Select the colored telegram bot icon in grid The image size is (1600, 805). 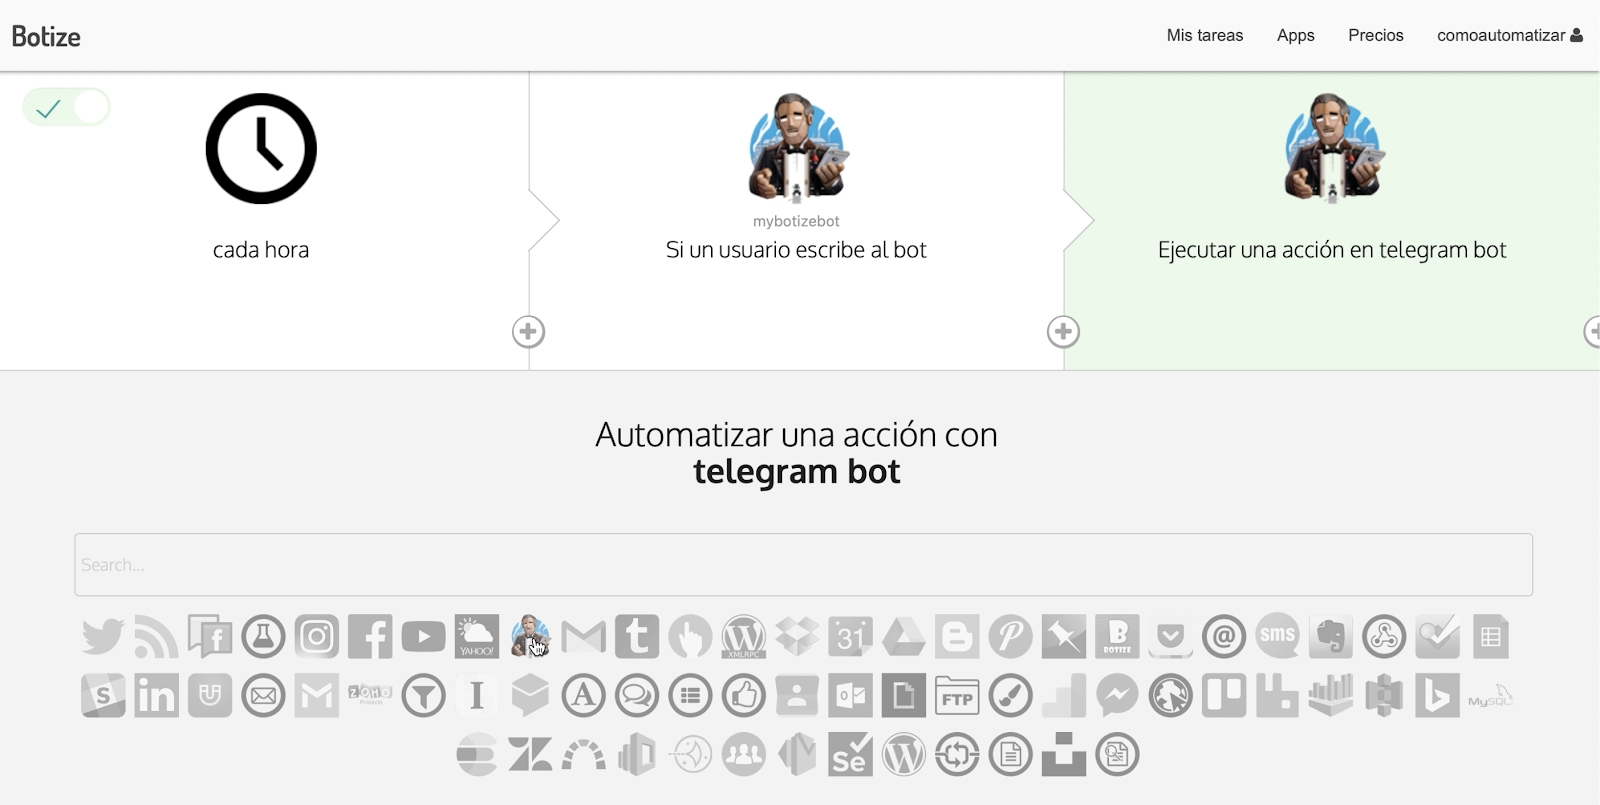pyautogui.click(x=530, y=637)
